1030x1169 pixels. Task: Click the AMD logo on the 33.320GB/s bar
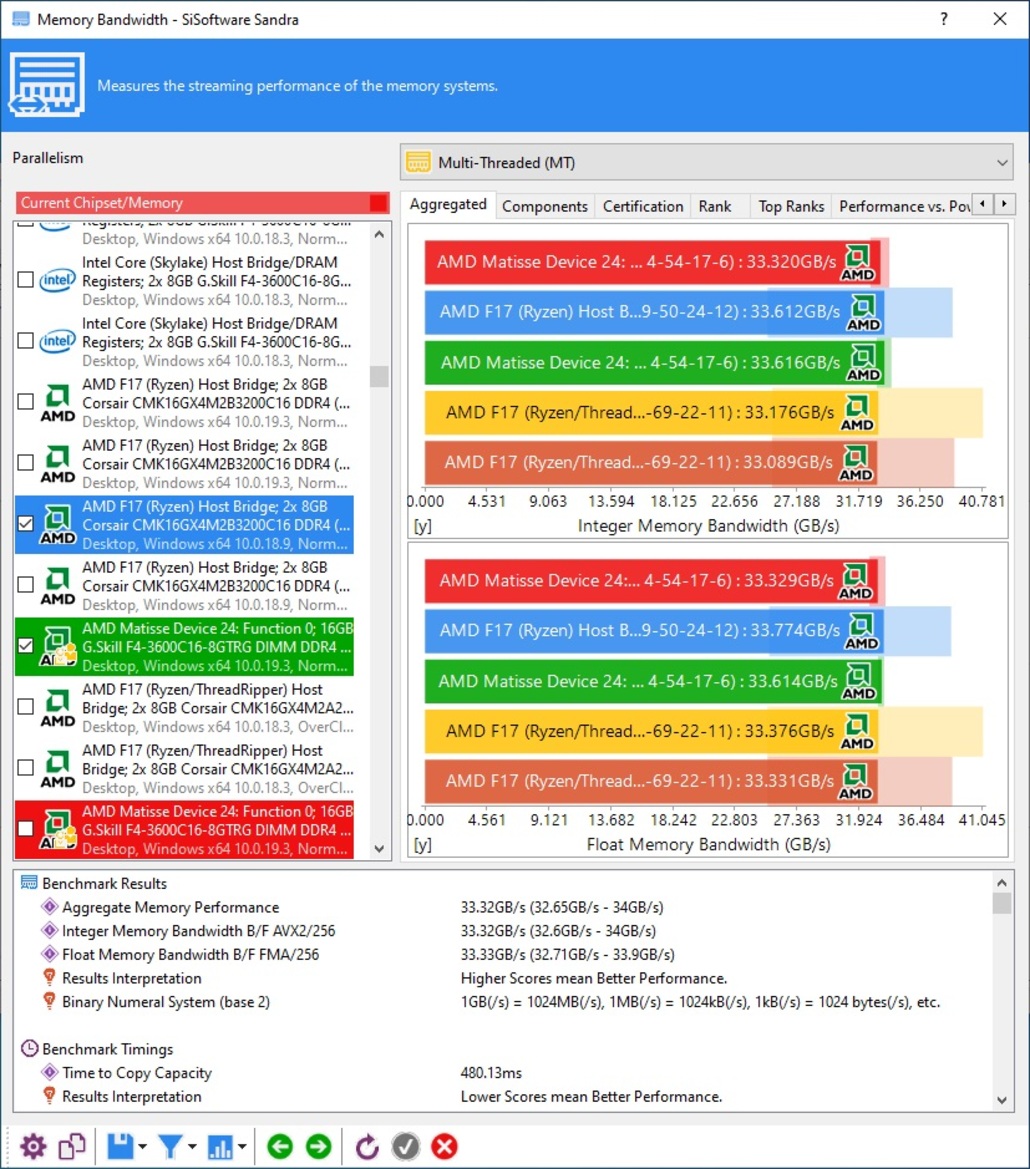pos(857,262)
